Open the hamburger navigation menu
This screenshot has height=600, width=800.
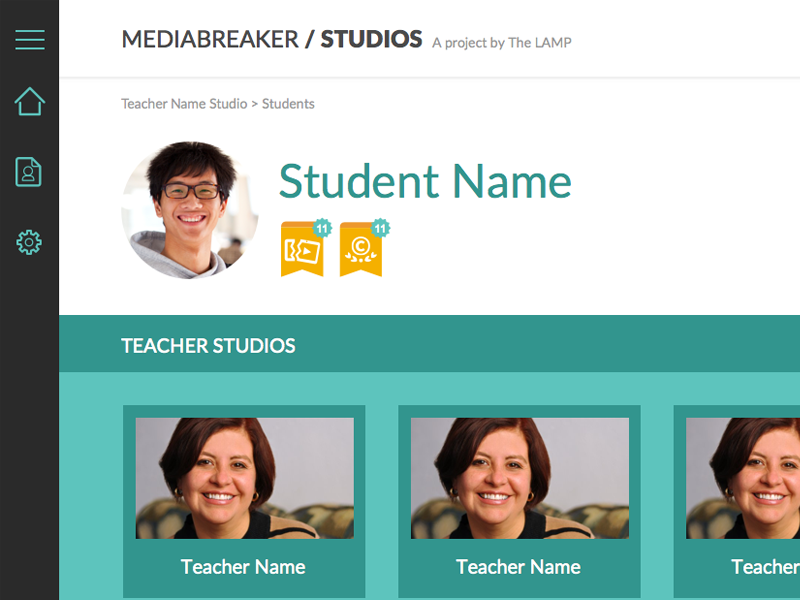tap(30, 40)
